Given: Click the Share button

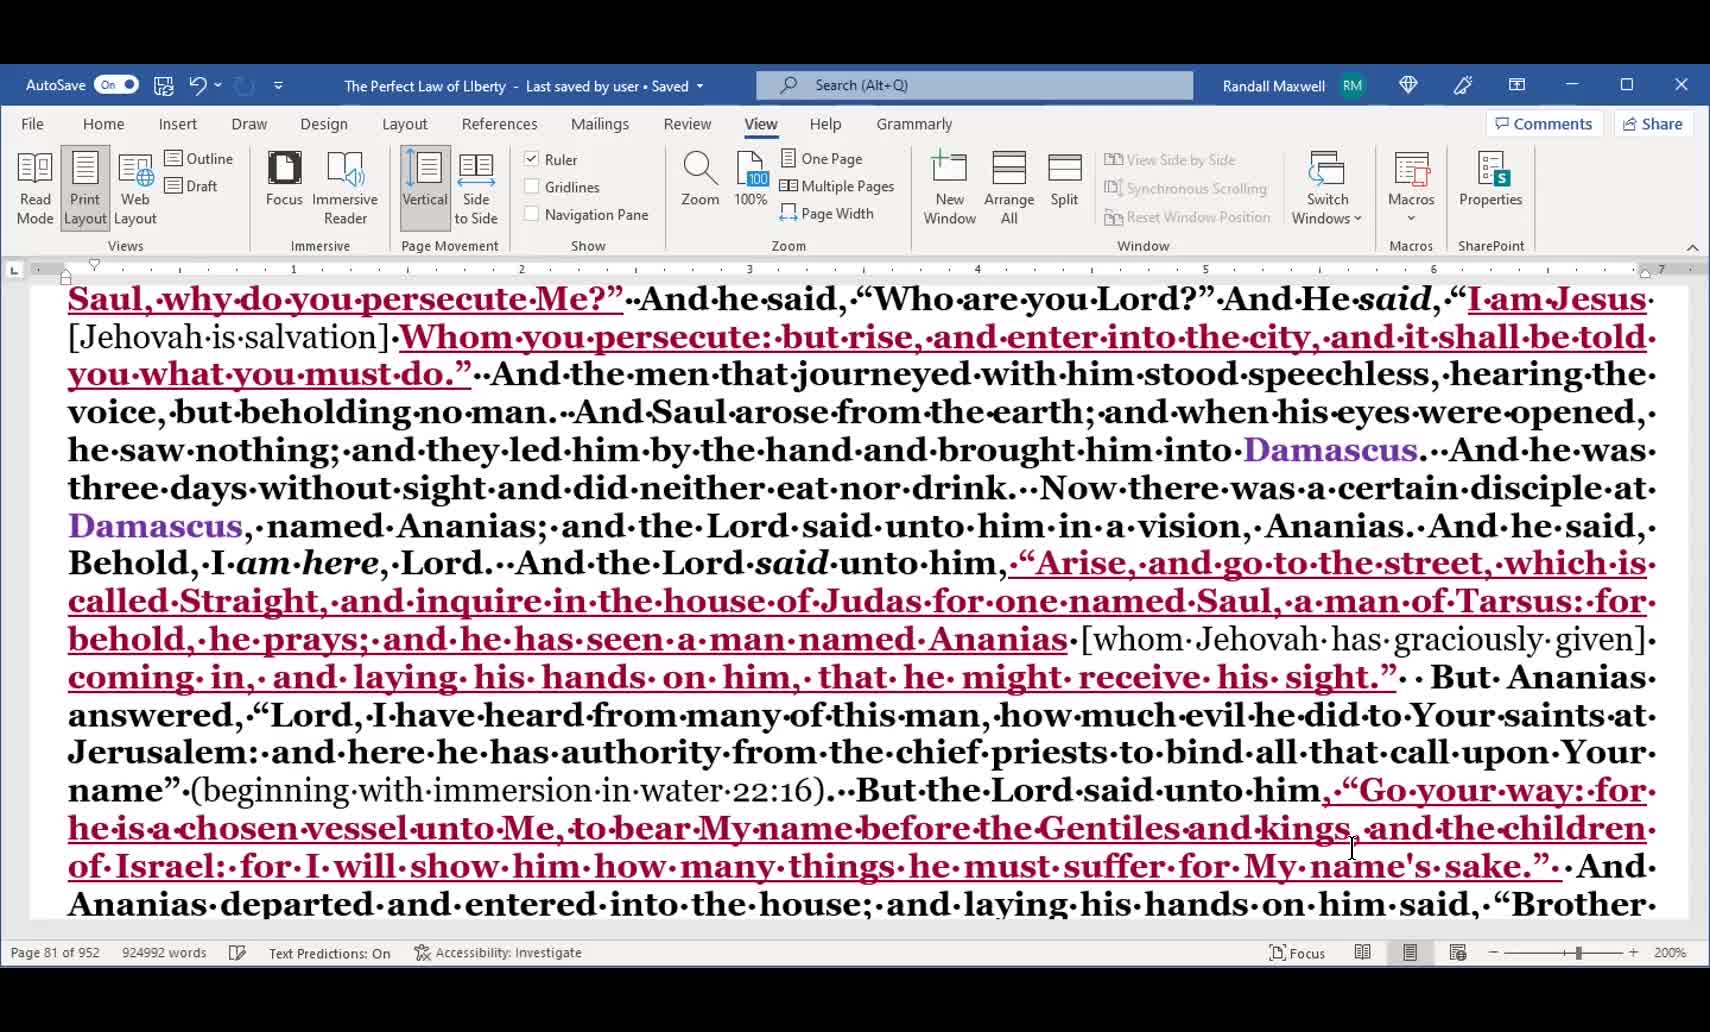Looking at the screenshot, I should (1653, 124).
